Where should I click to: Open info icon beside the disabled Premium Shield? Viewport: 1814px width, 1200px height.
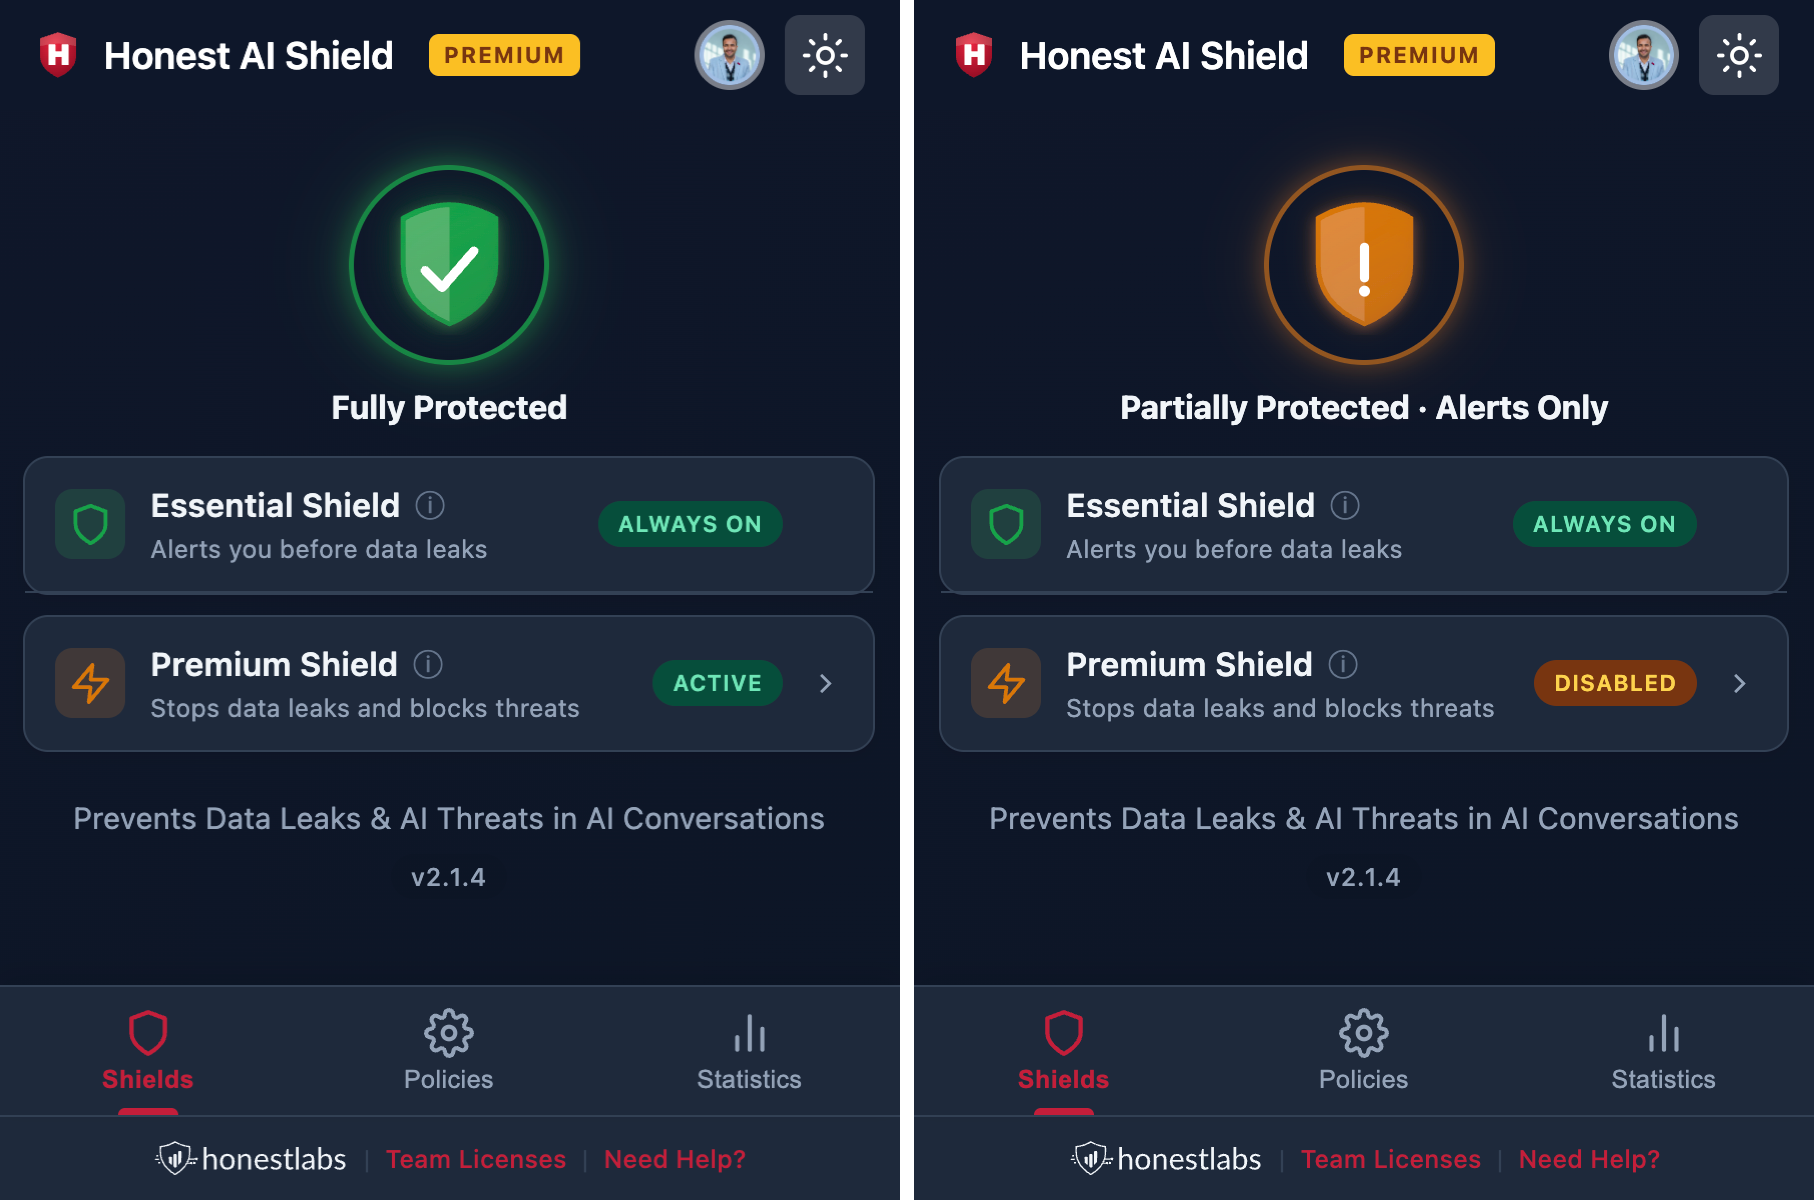click(1343, 664)
